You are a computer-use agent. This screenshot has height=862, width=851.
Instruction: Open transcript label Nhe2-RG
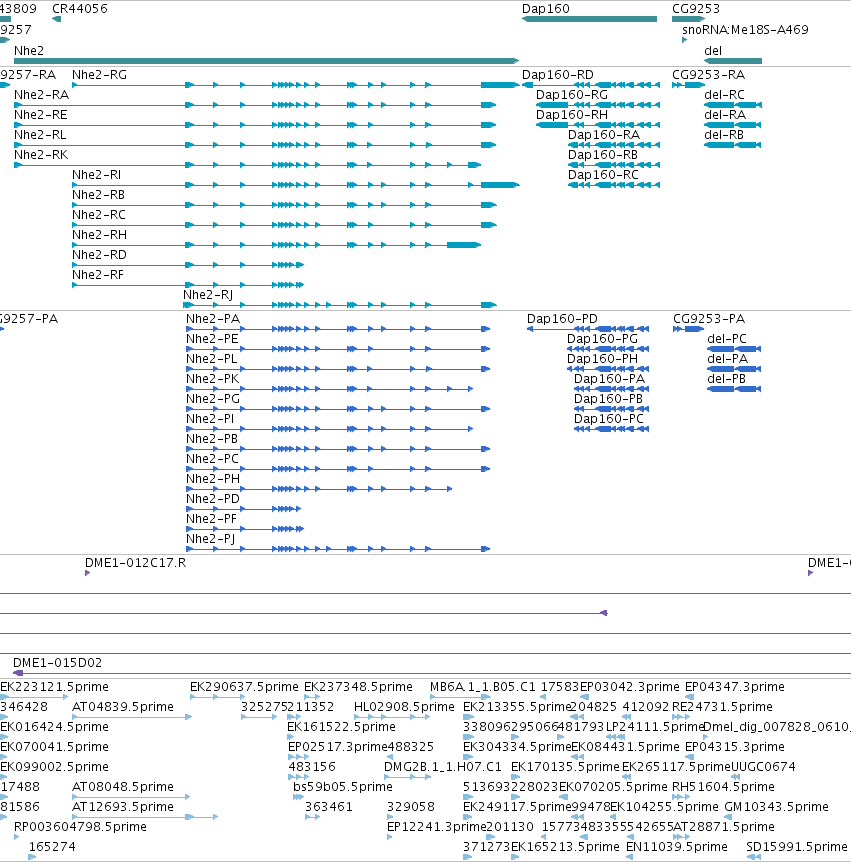click(x=99, y=75)
